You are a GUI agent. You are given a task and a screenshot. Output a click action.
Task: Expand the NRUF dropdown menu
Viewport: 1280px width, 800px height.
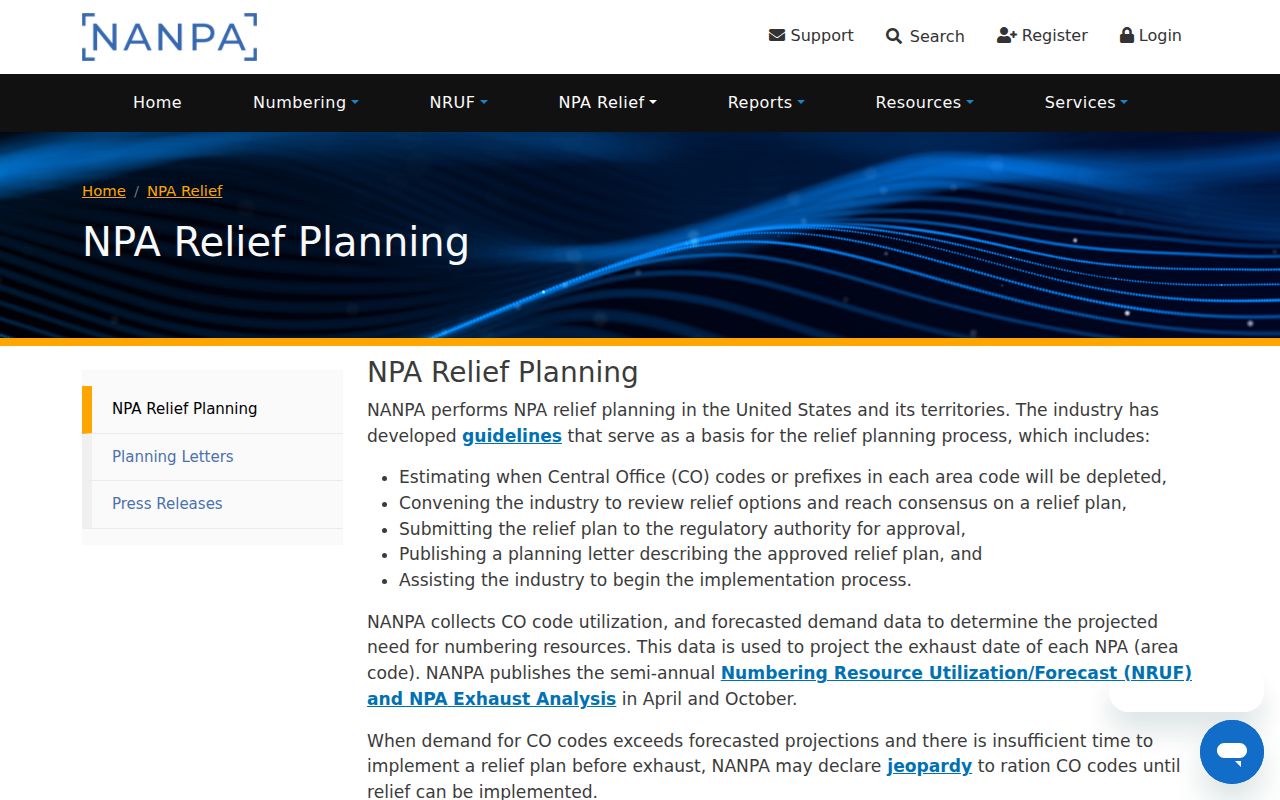[459, 102]
